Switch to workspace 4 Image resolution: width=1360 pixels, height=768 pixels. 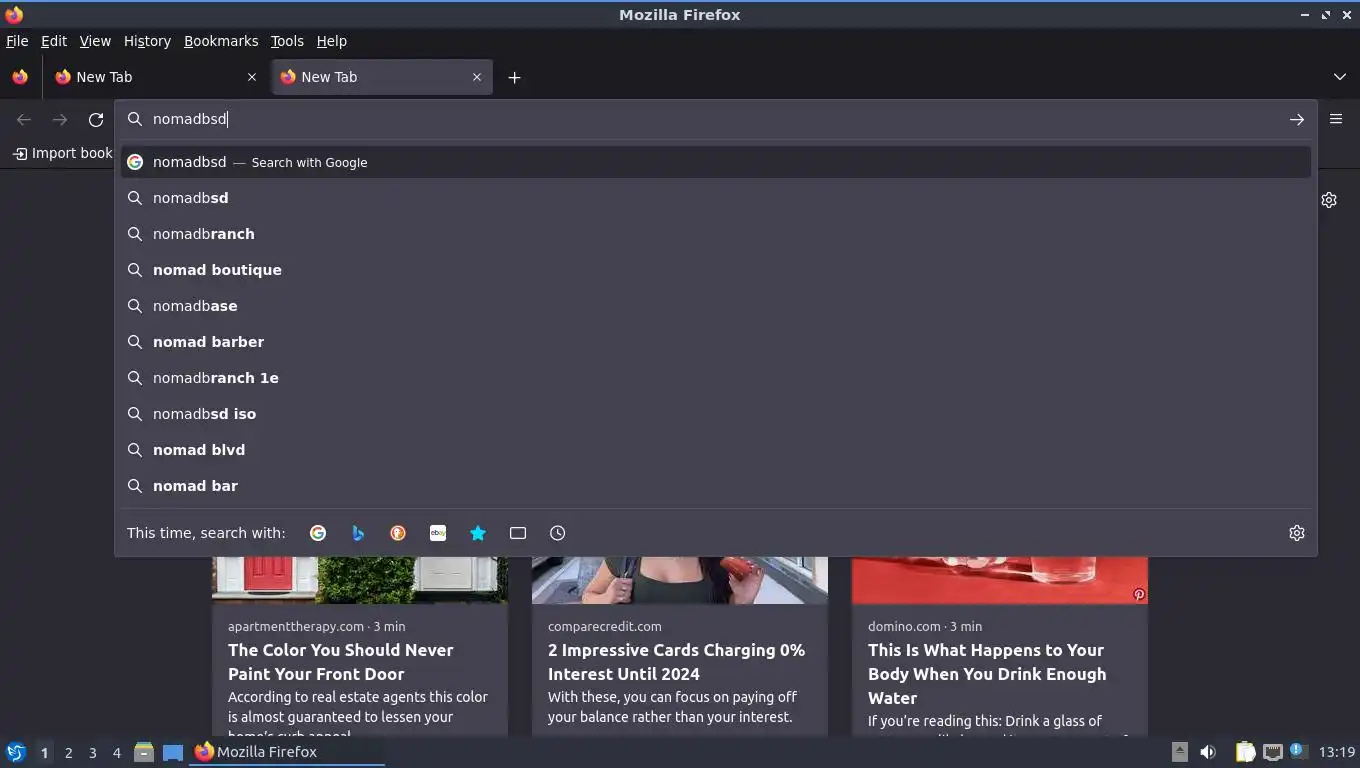(116, 753)
